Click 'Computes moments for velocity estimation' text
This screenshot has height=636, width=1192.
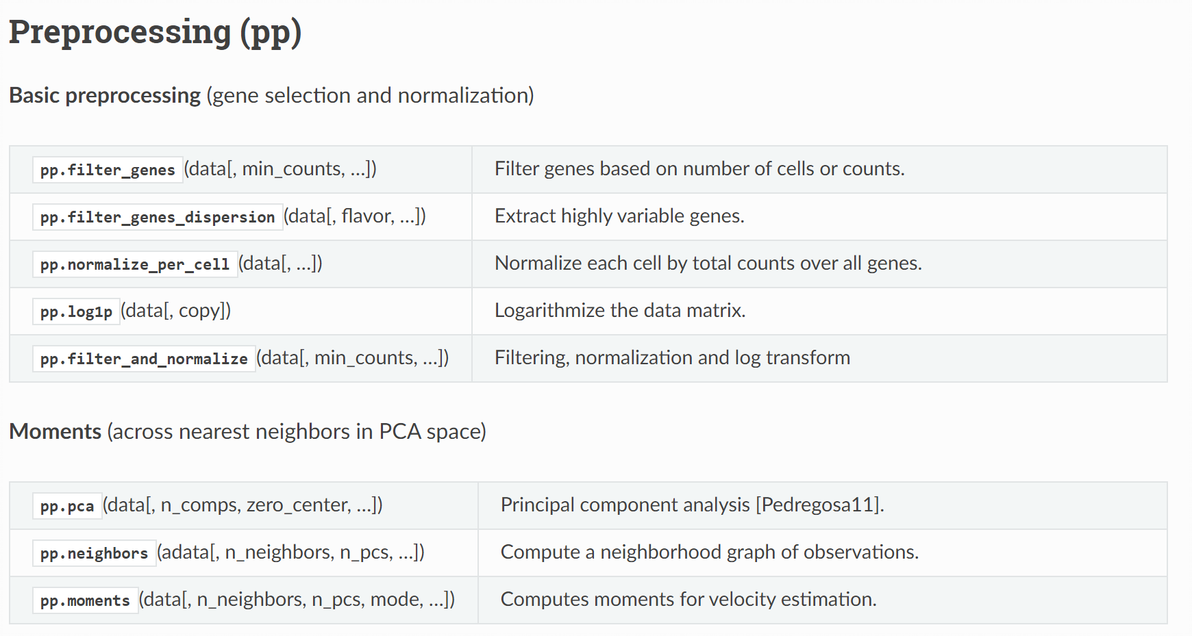(688, 599)
